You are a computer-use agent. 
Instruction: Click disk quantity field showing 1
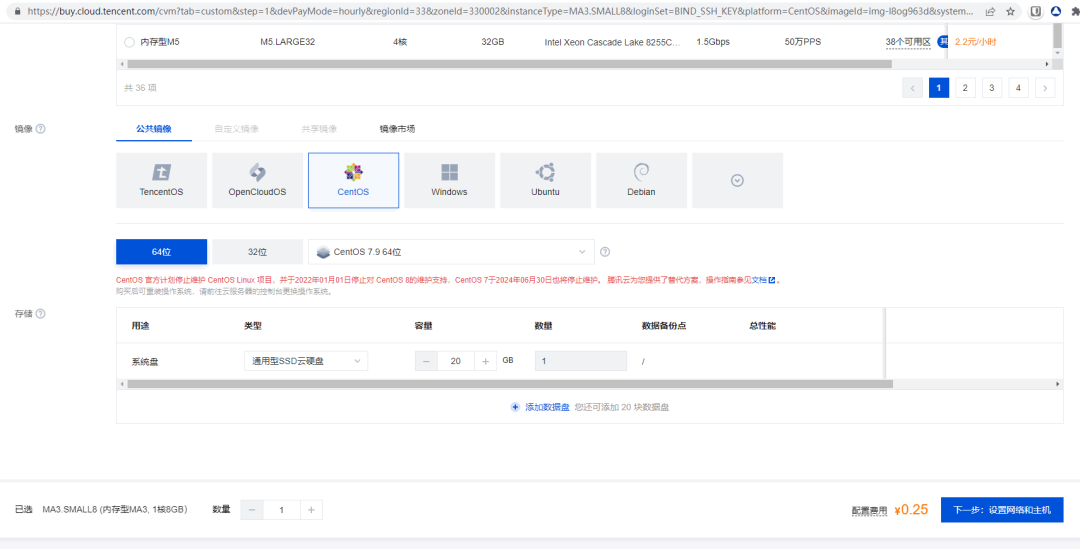click(x=581, y=361)
